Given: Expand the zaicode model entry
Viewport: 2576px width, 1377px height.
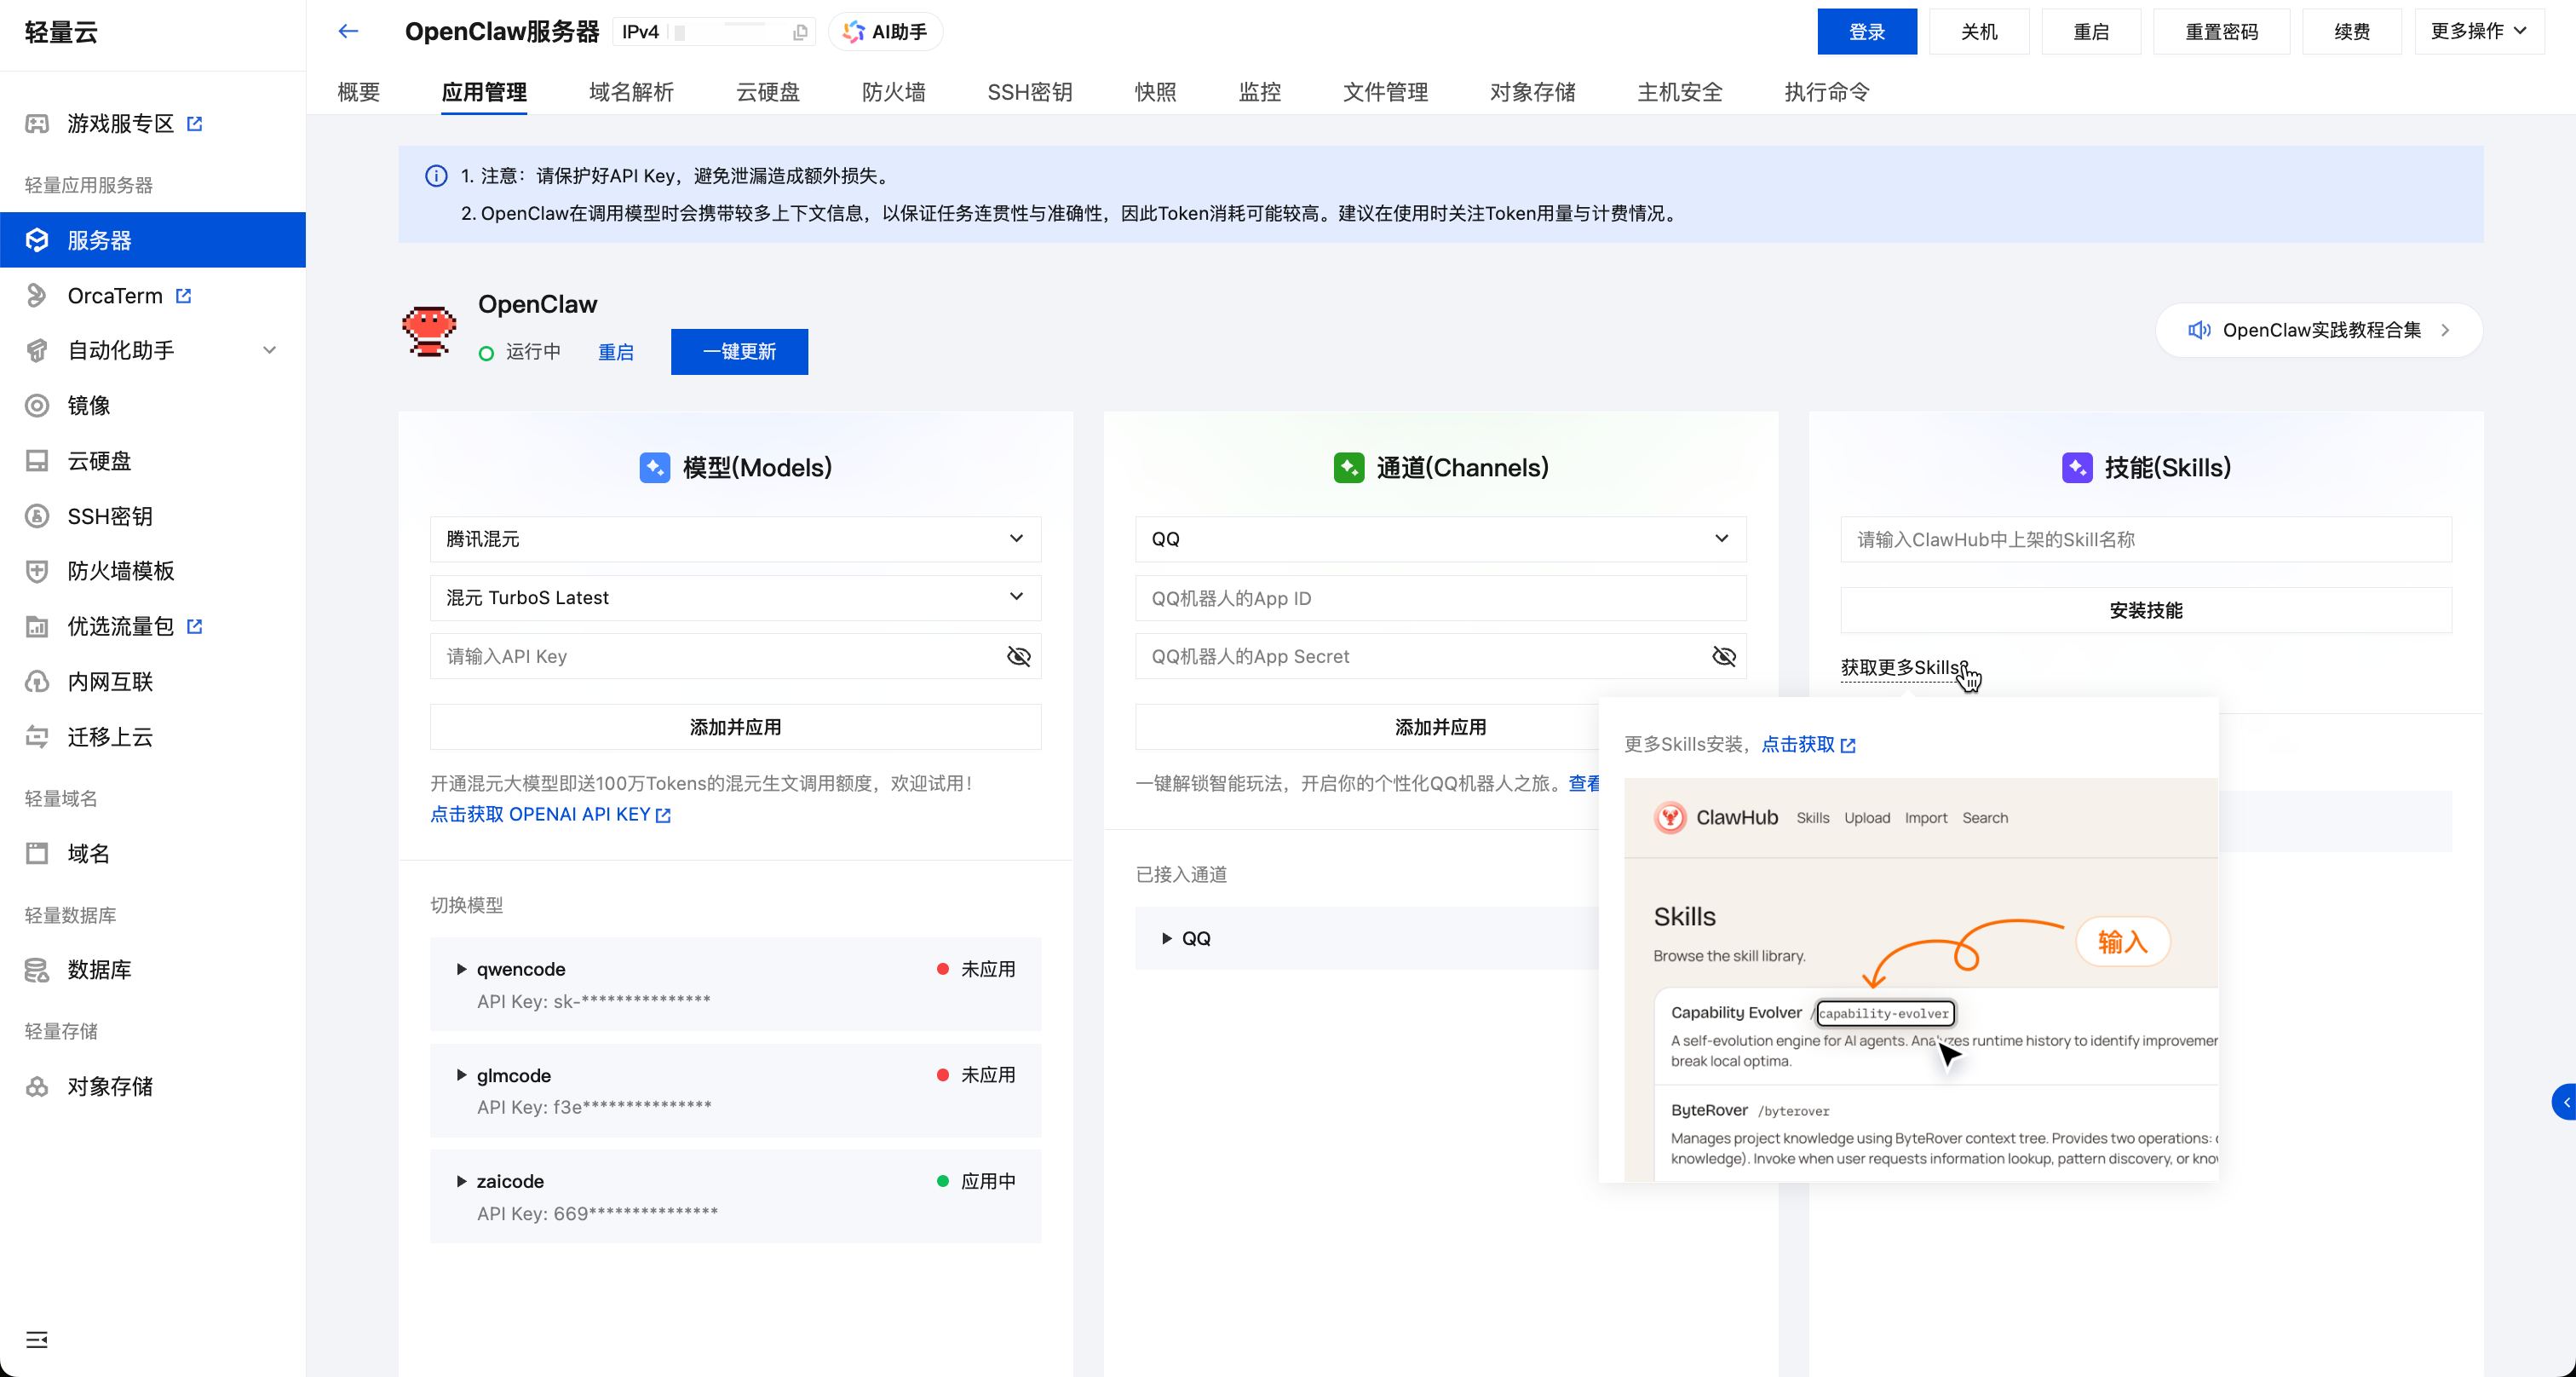Looking at the screenshot, I should [462, 1181].
